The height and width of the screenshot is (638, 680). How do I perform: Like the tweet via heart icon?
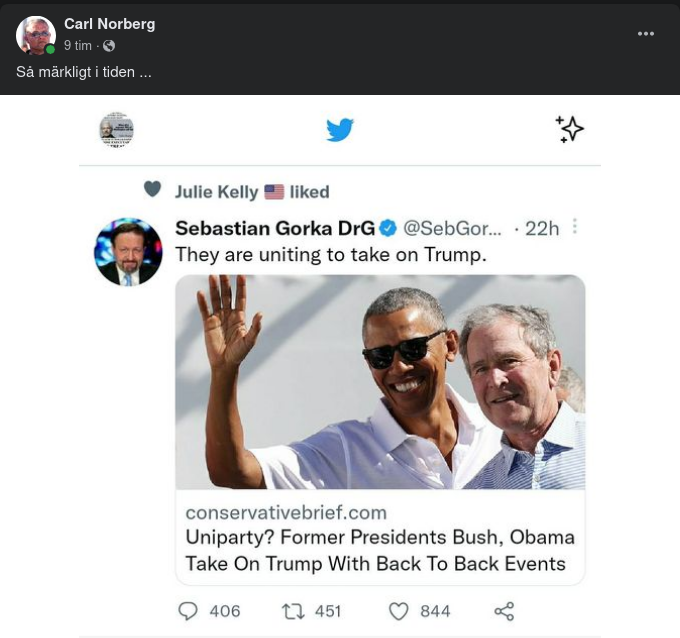point(398,610)
